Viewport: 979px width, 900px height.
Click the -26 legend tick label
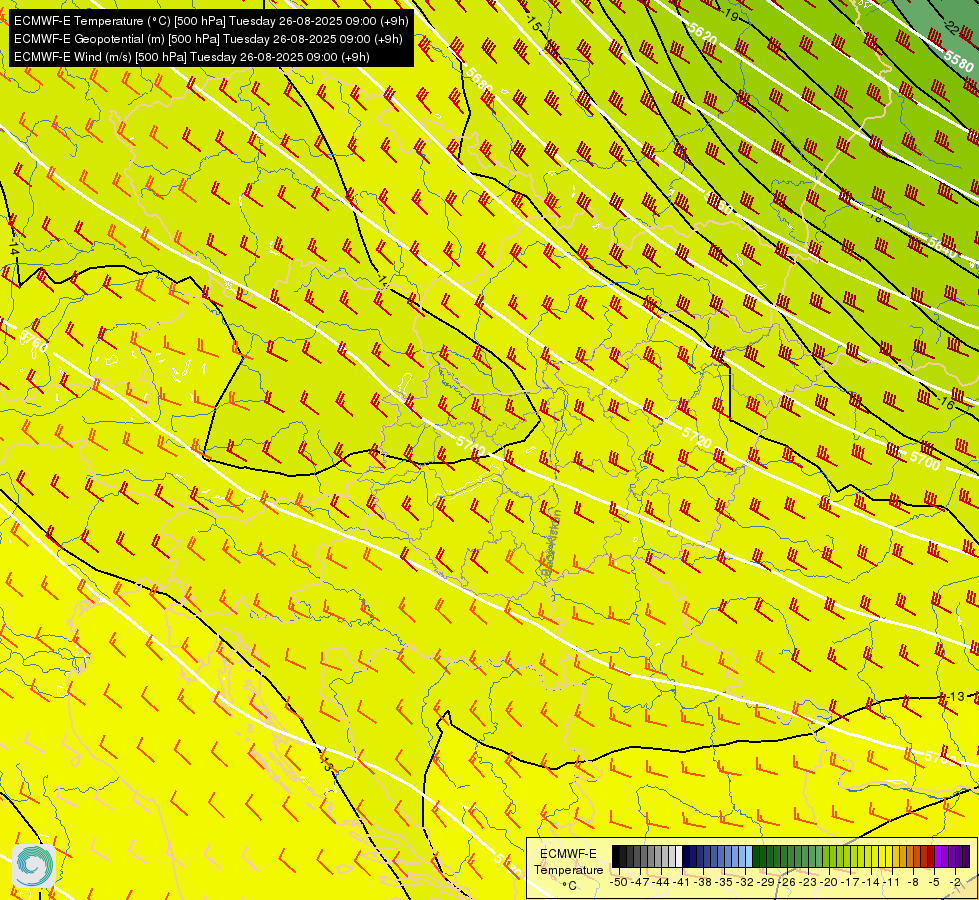788,882
